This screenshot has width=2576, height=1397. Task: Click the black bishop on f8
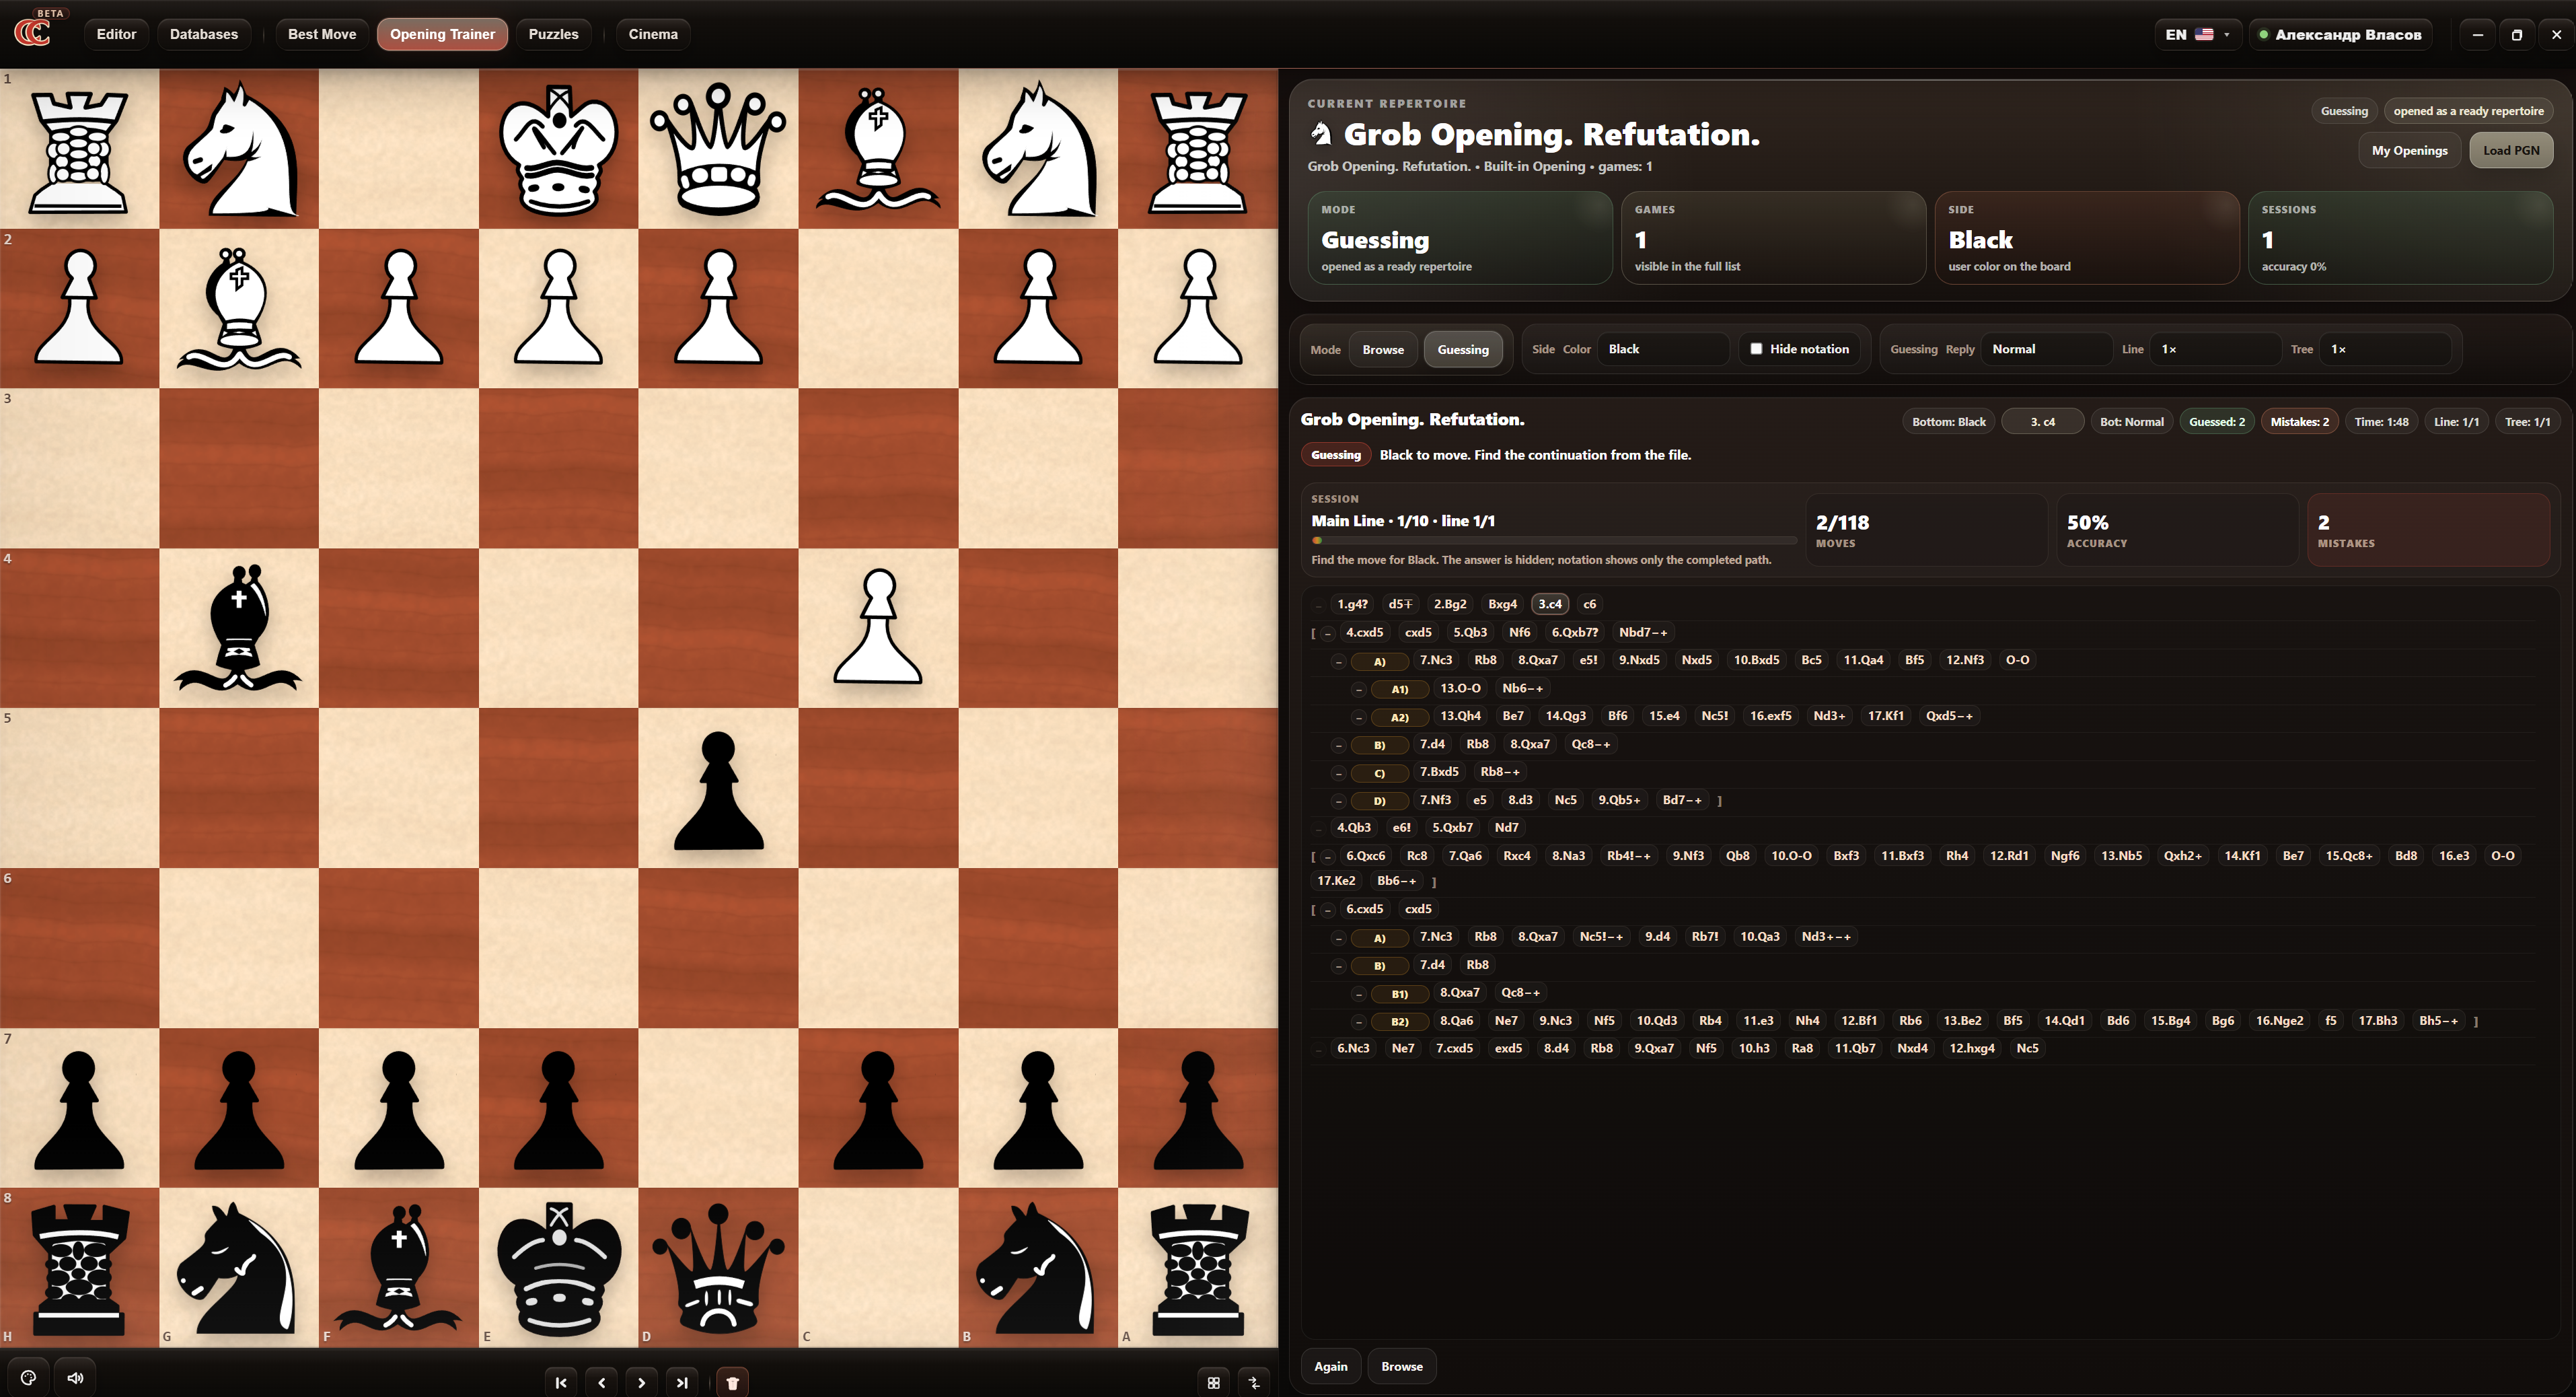[x=399, y=1268]
